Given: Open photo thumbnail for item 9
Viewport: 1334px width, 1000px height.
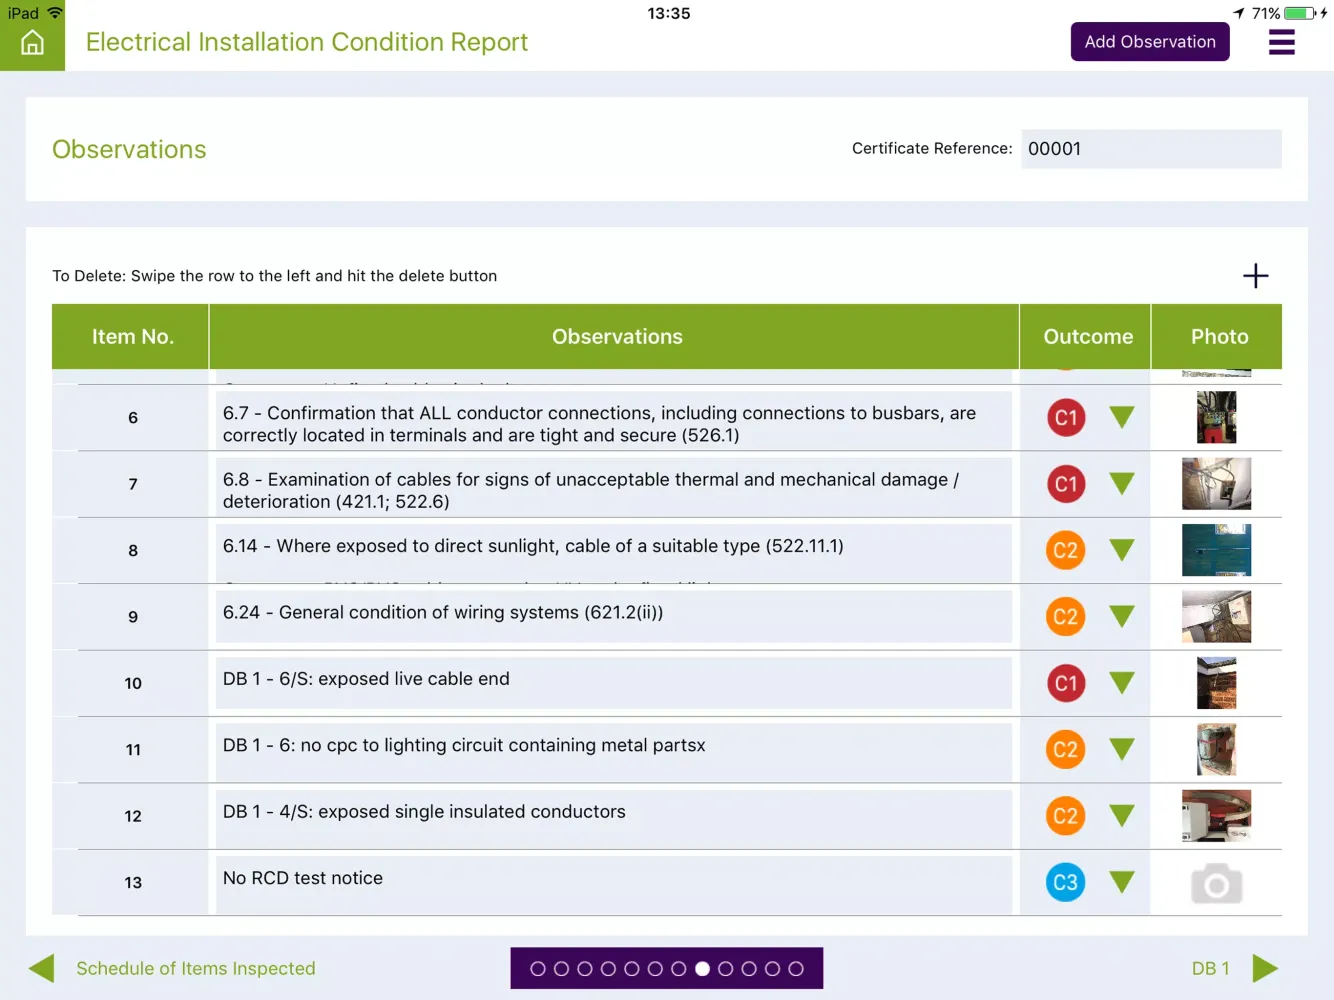Looking at the screenshot, I should tap(1216, 617).
